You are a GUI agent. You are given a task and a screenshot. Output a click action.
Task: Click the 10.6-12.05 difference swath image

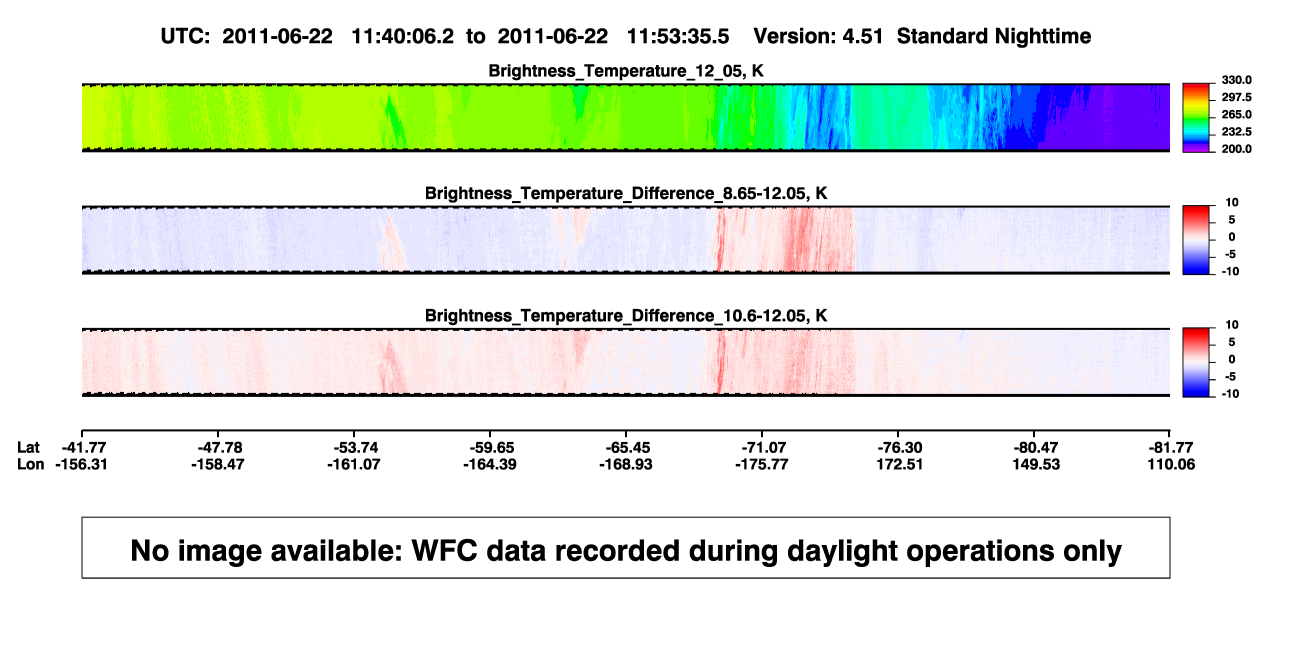pos(626,362)
